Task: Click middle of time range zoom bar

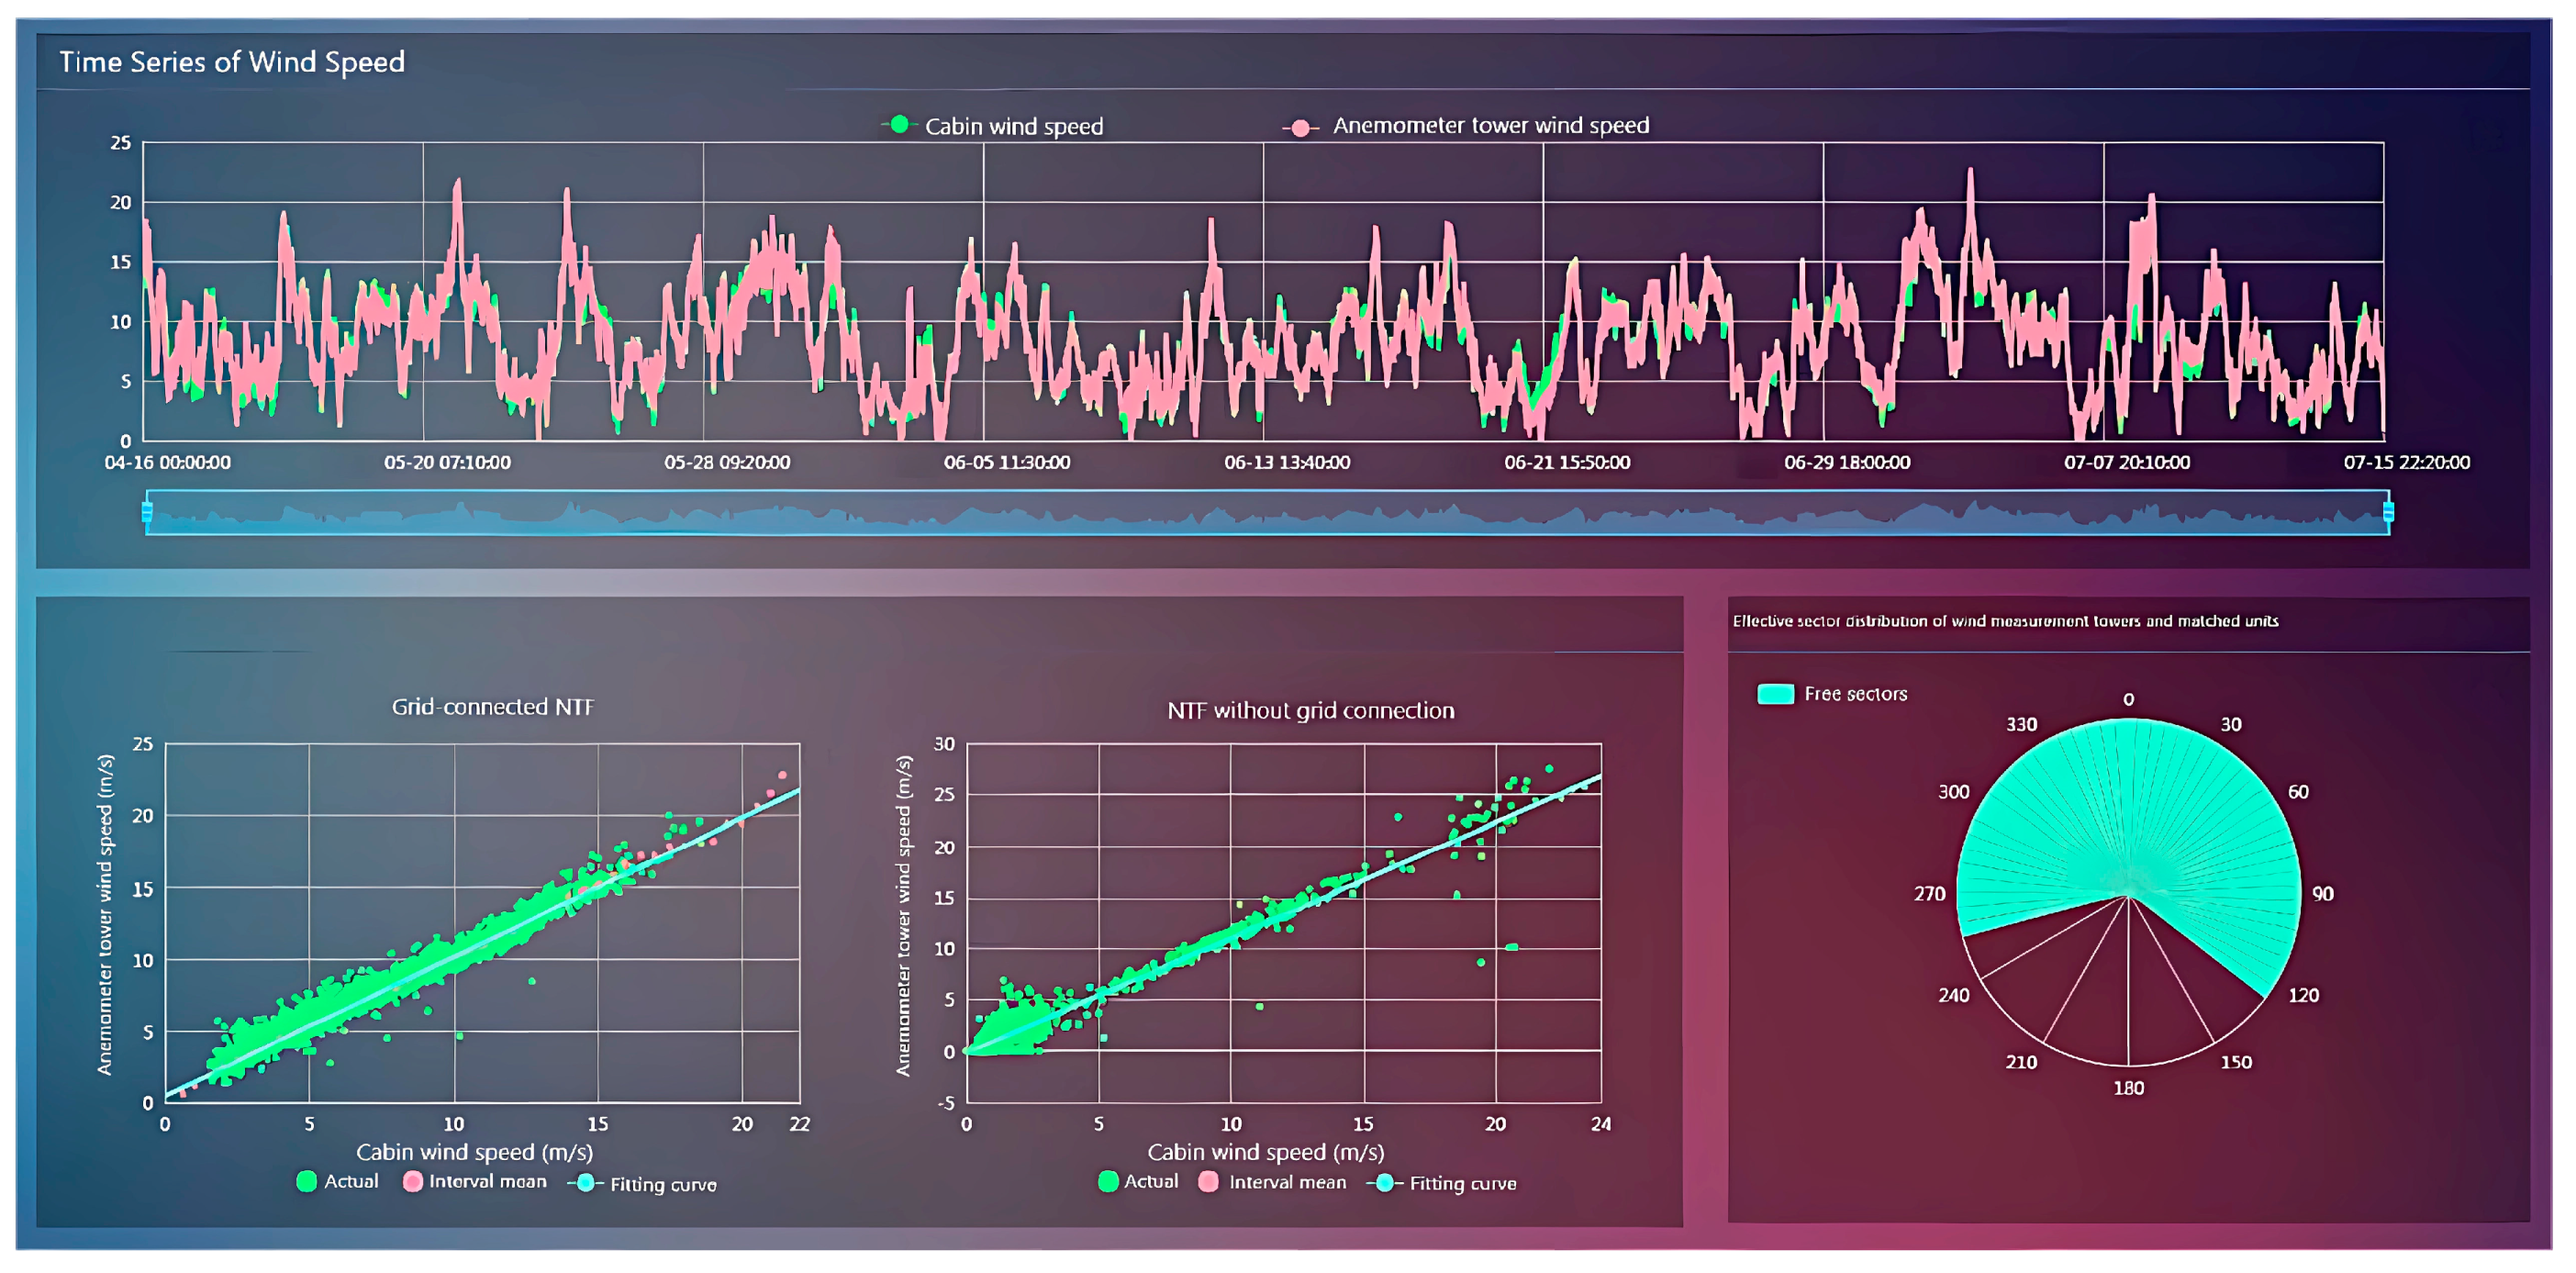Action: [1267, 512]
